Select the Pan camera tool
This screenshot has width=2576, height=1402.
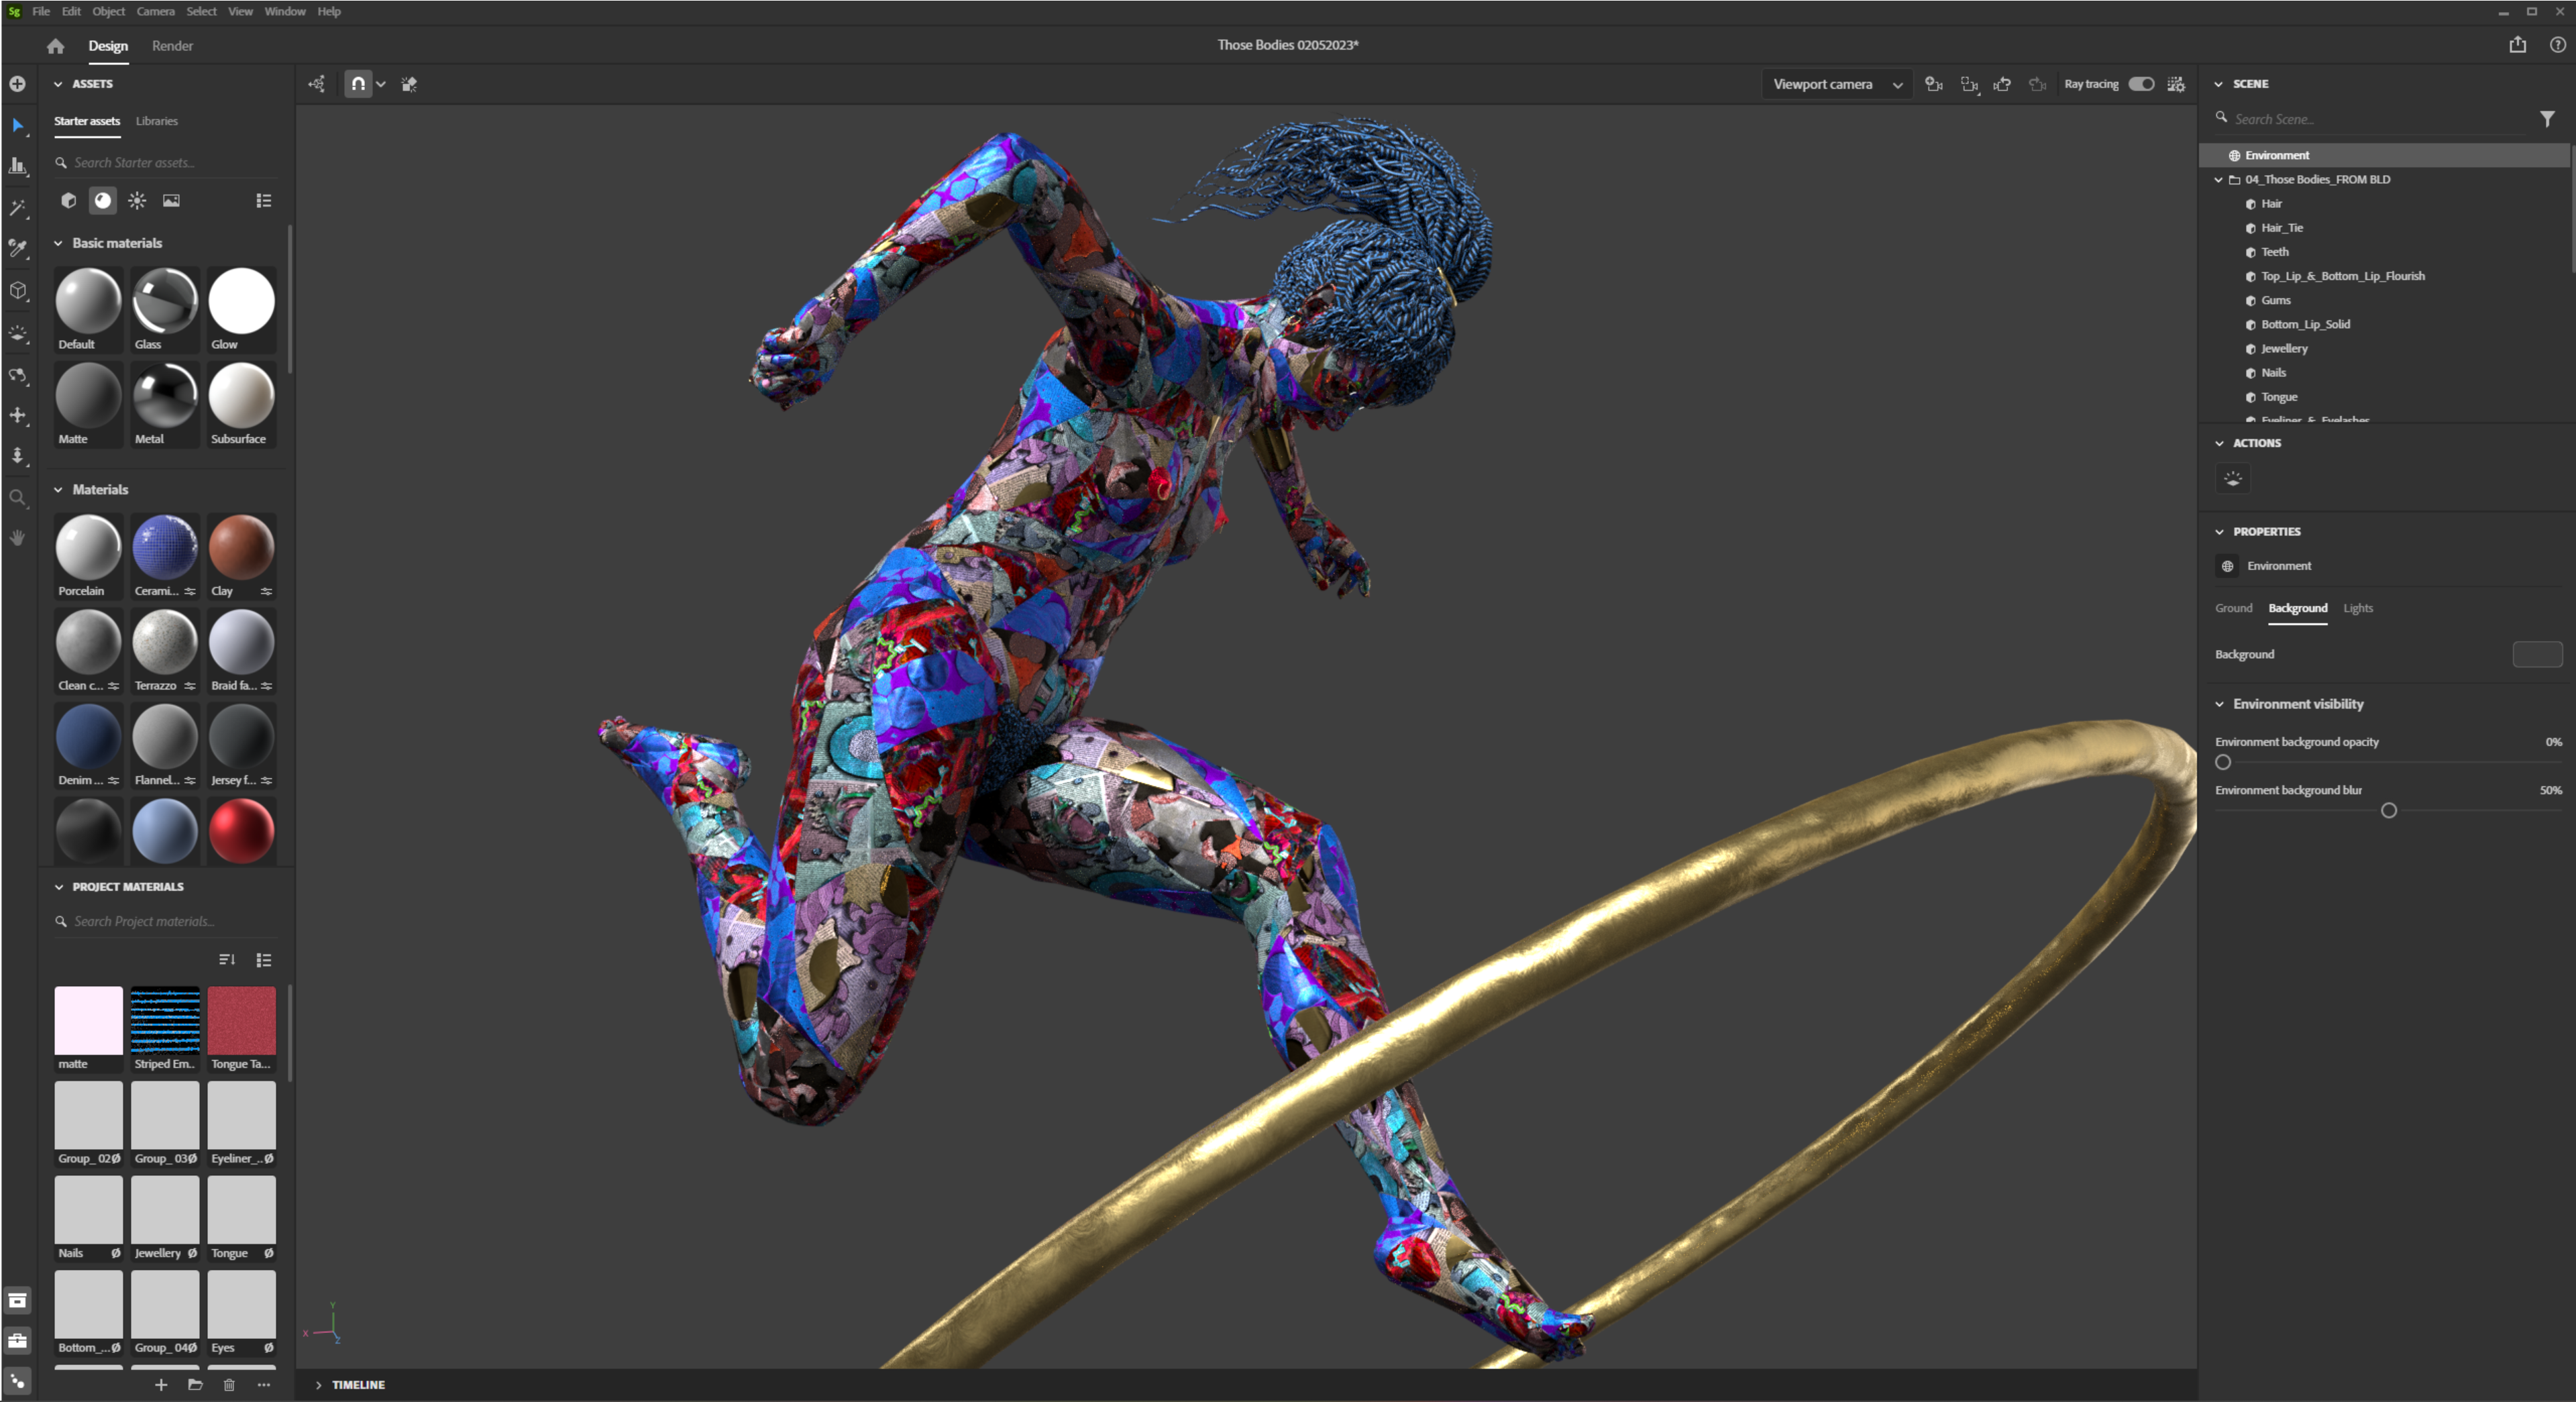pos(18,415)
